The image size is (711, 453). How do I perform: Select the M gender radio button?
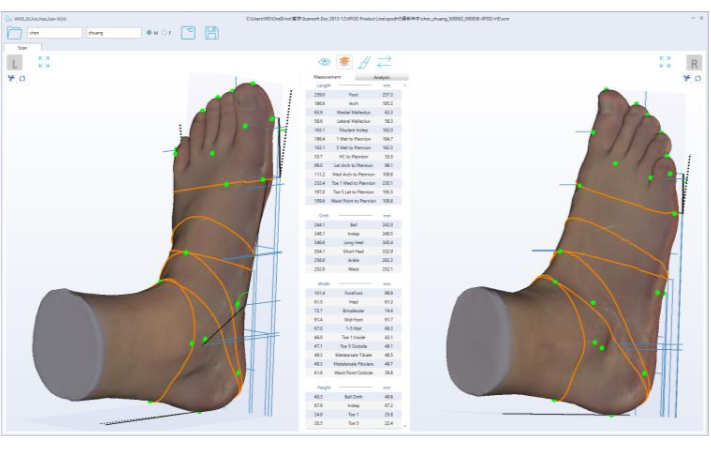149,32
